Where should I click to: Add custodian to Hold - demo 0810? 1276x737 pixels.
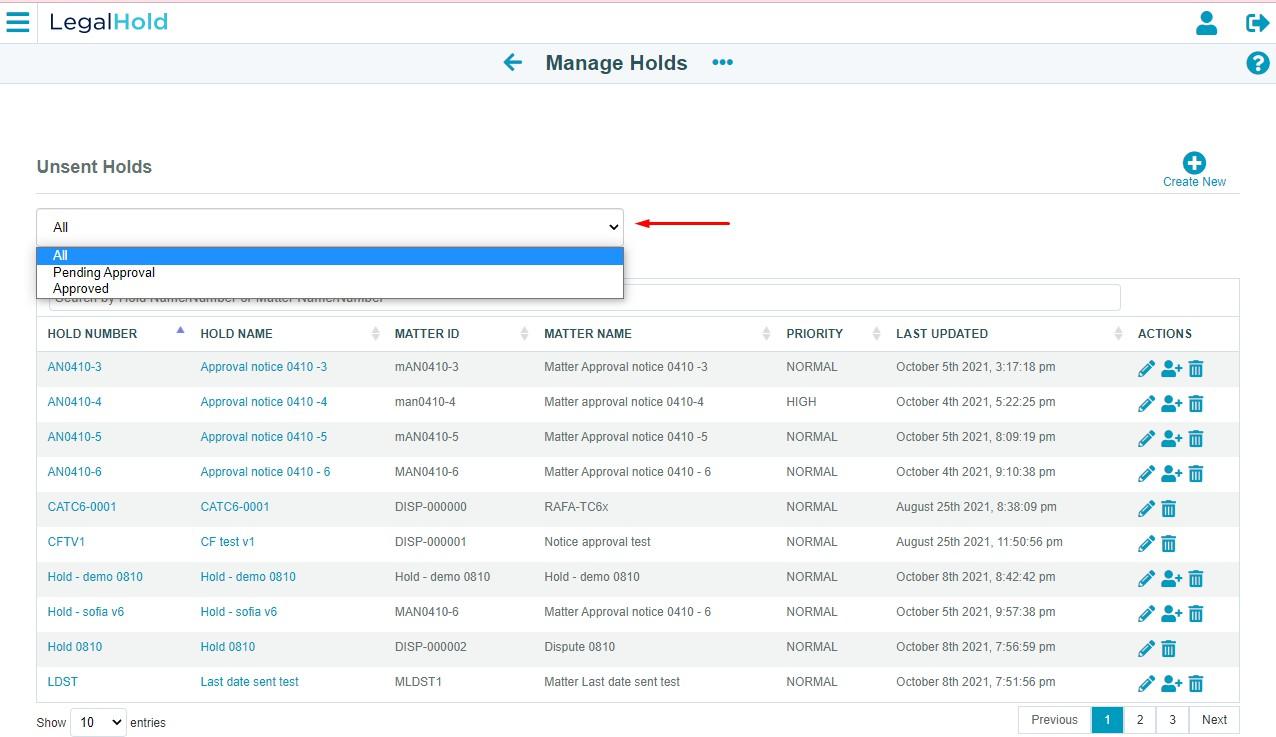pos(1171,579)
